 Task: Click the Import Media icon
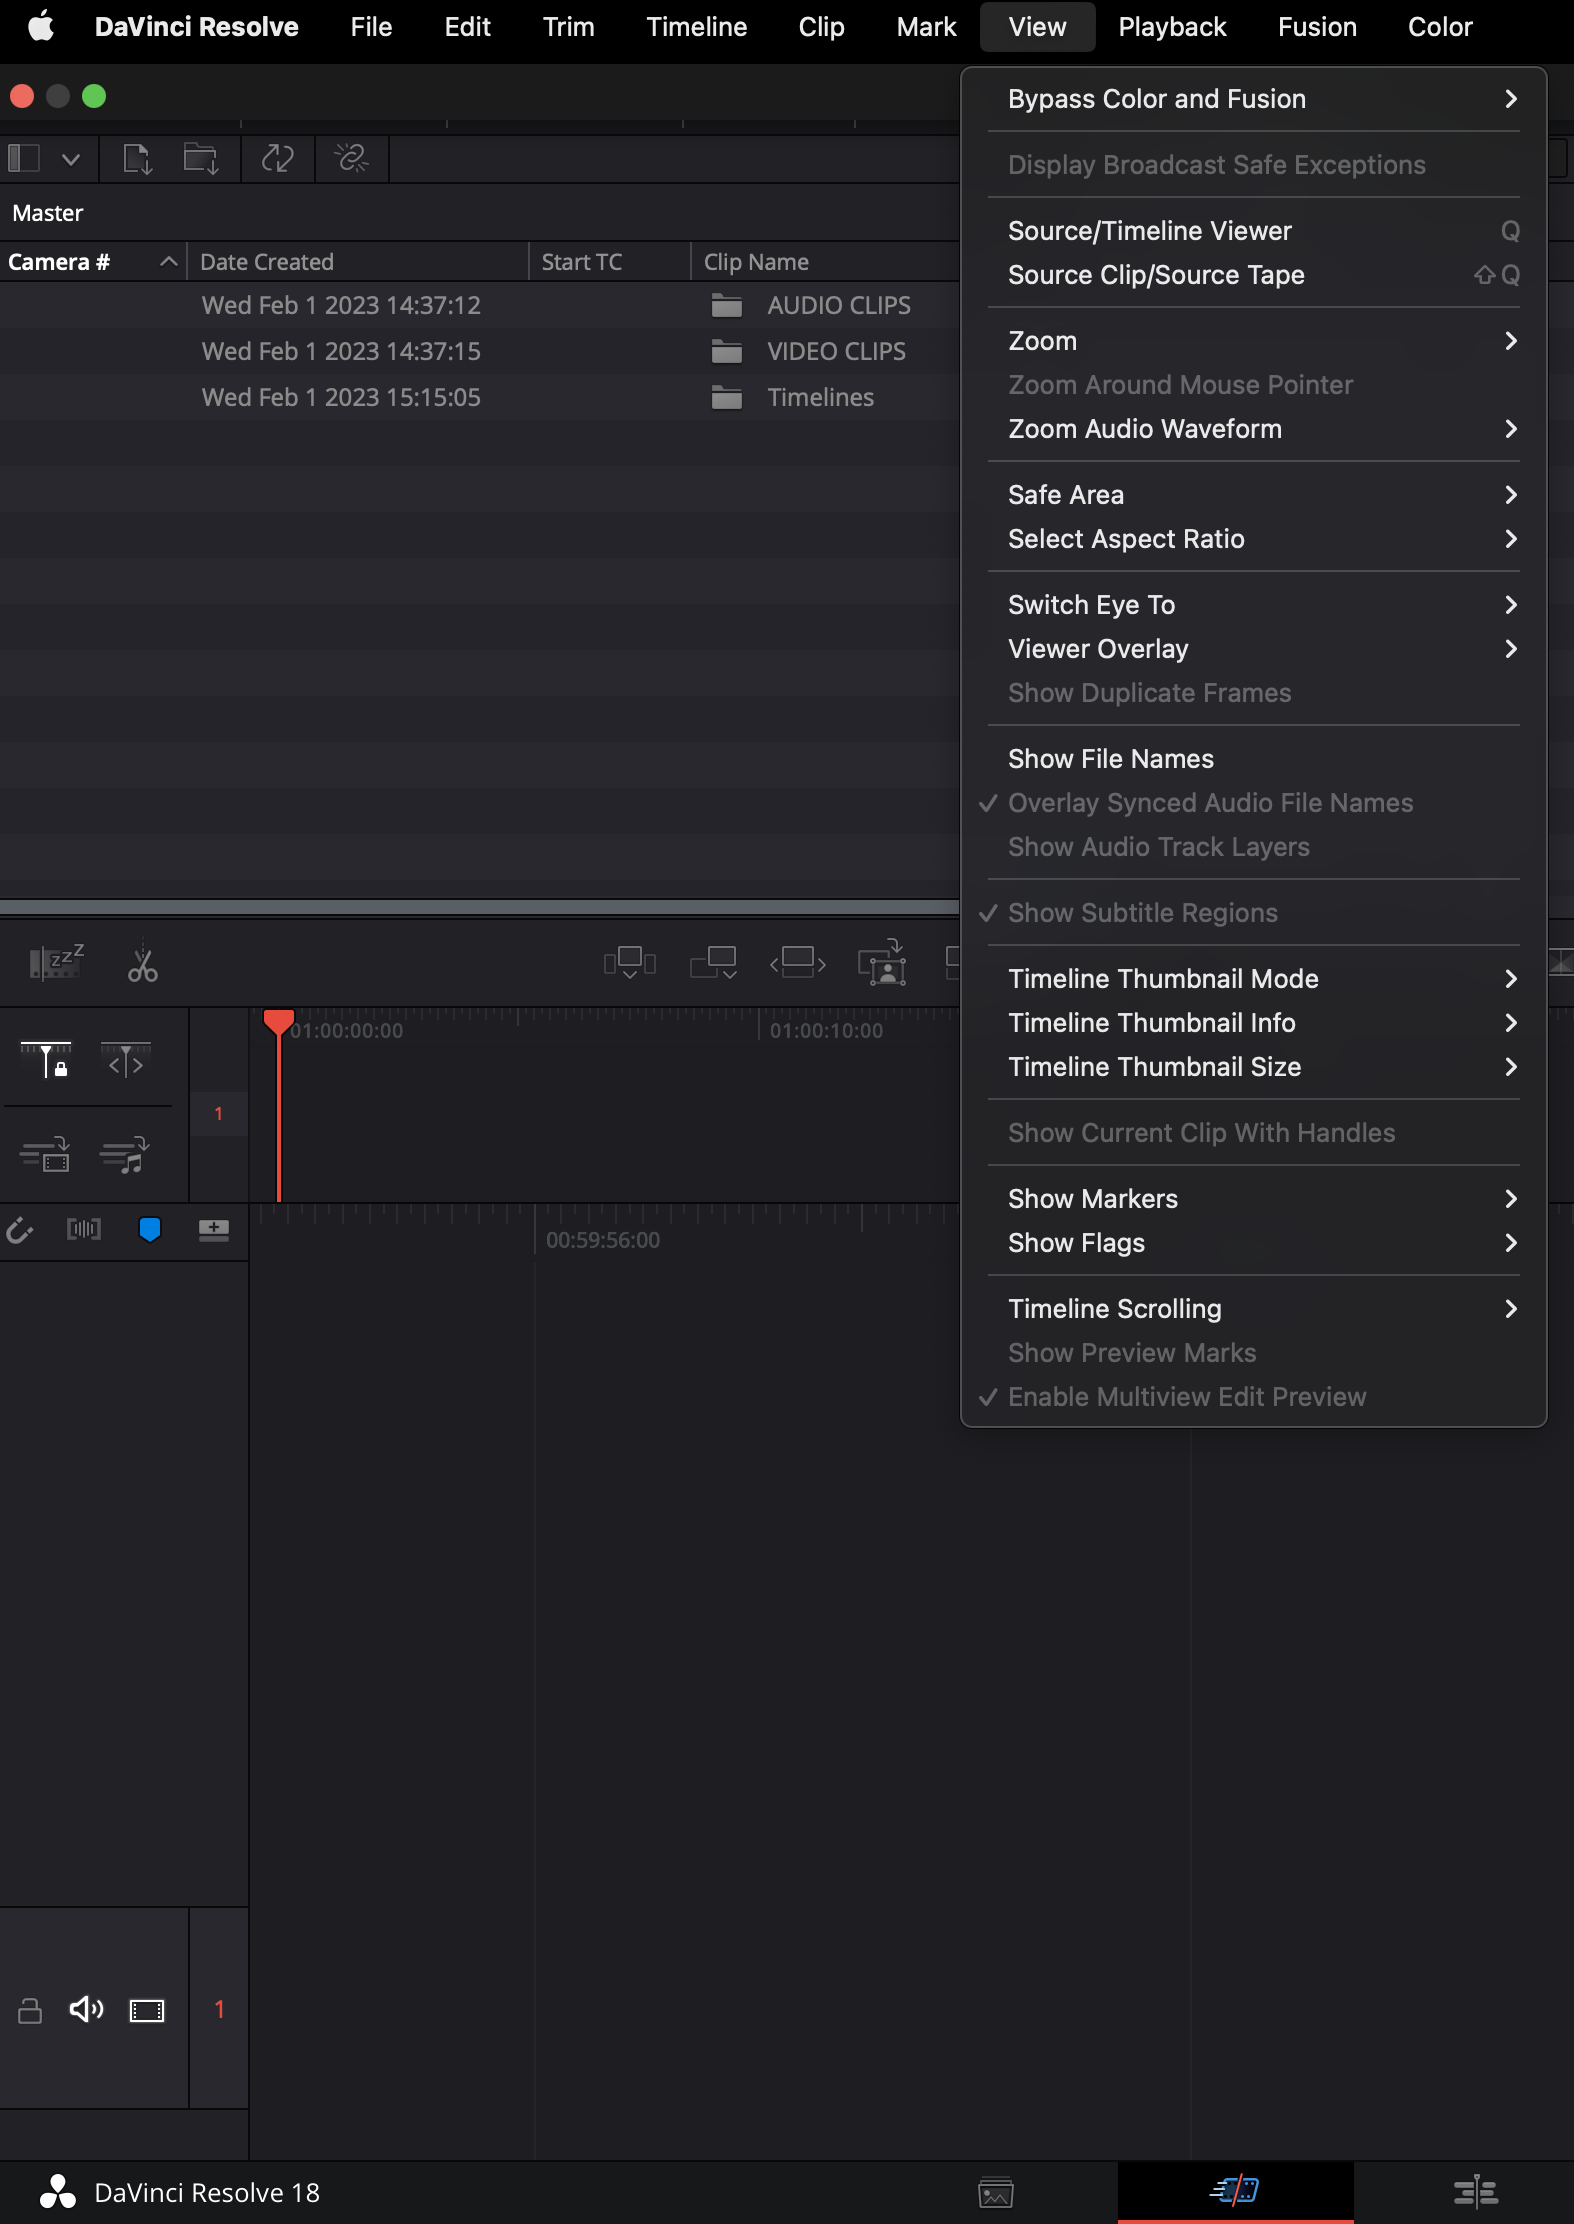click(x=137, y=158)
